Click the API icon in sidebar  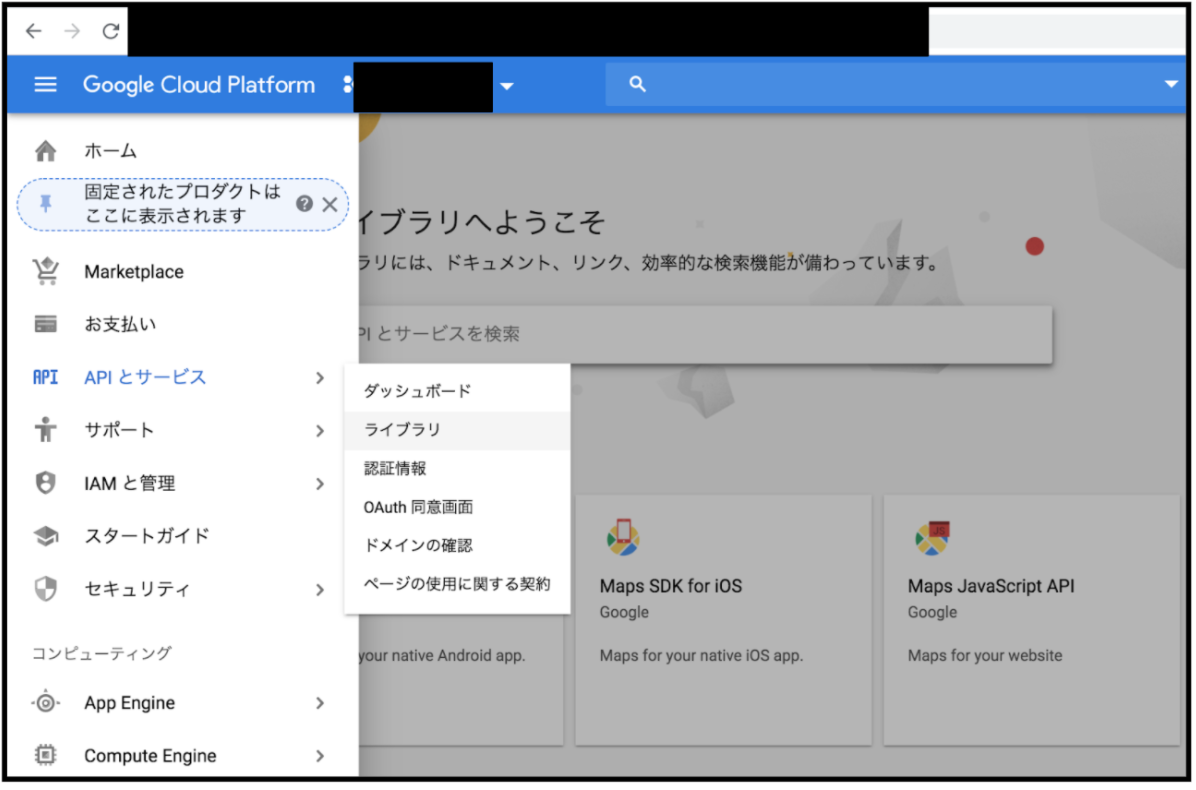point(46,378)
